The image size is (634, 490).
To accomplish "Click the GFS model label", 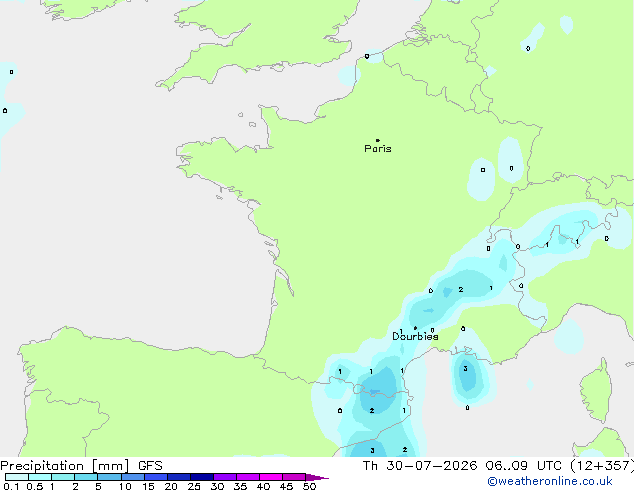I will point(150,466).
